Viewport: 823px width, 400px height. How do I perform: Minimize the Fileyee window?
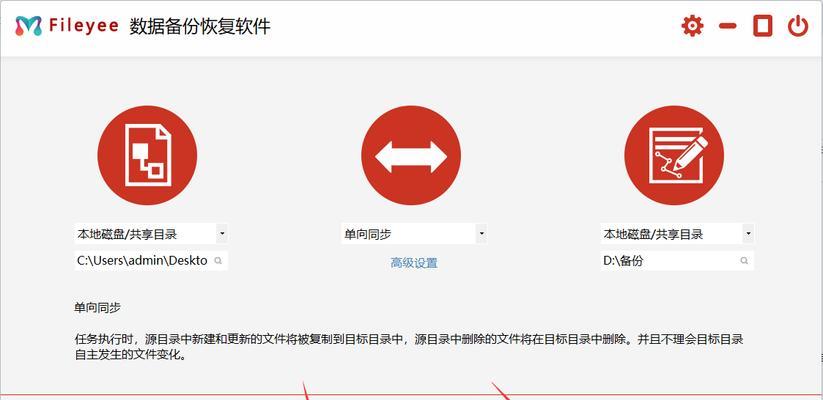pyautogui.click(x=727, y=26)
